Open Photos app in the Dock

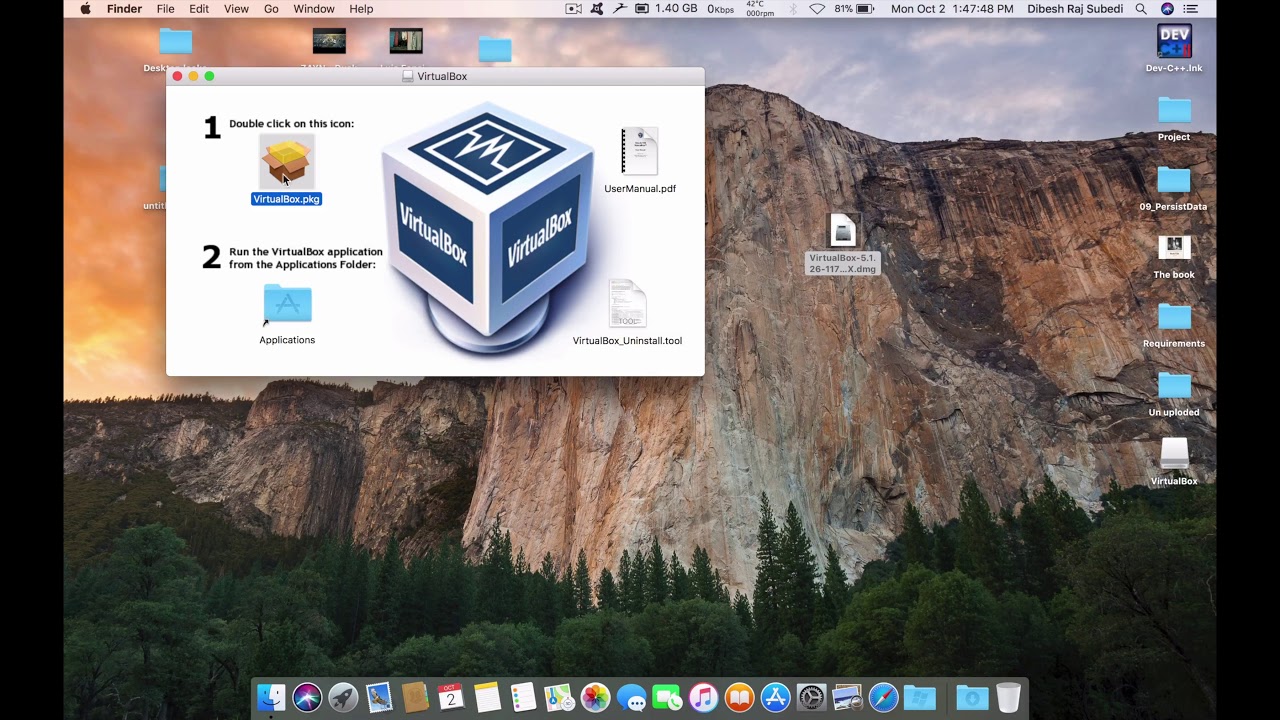(595, 697)
